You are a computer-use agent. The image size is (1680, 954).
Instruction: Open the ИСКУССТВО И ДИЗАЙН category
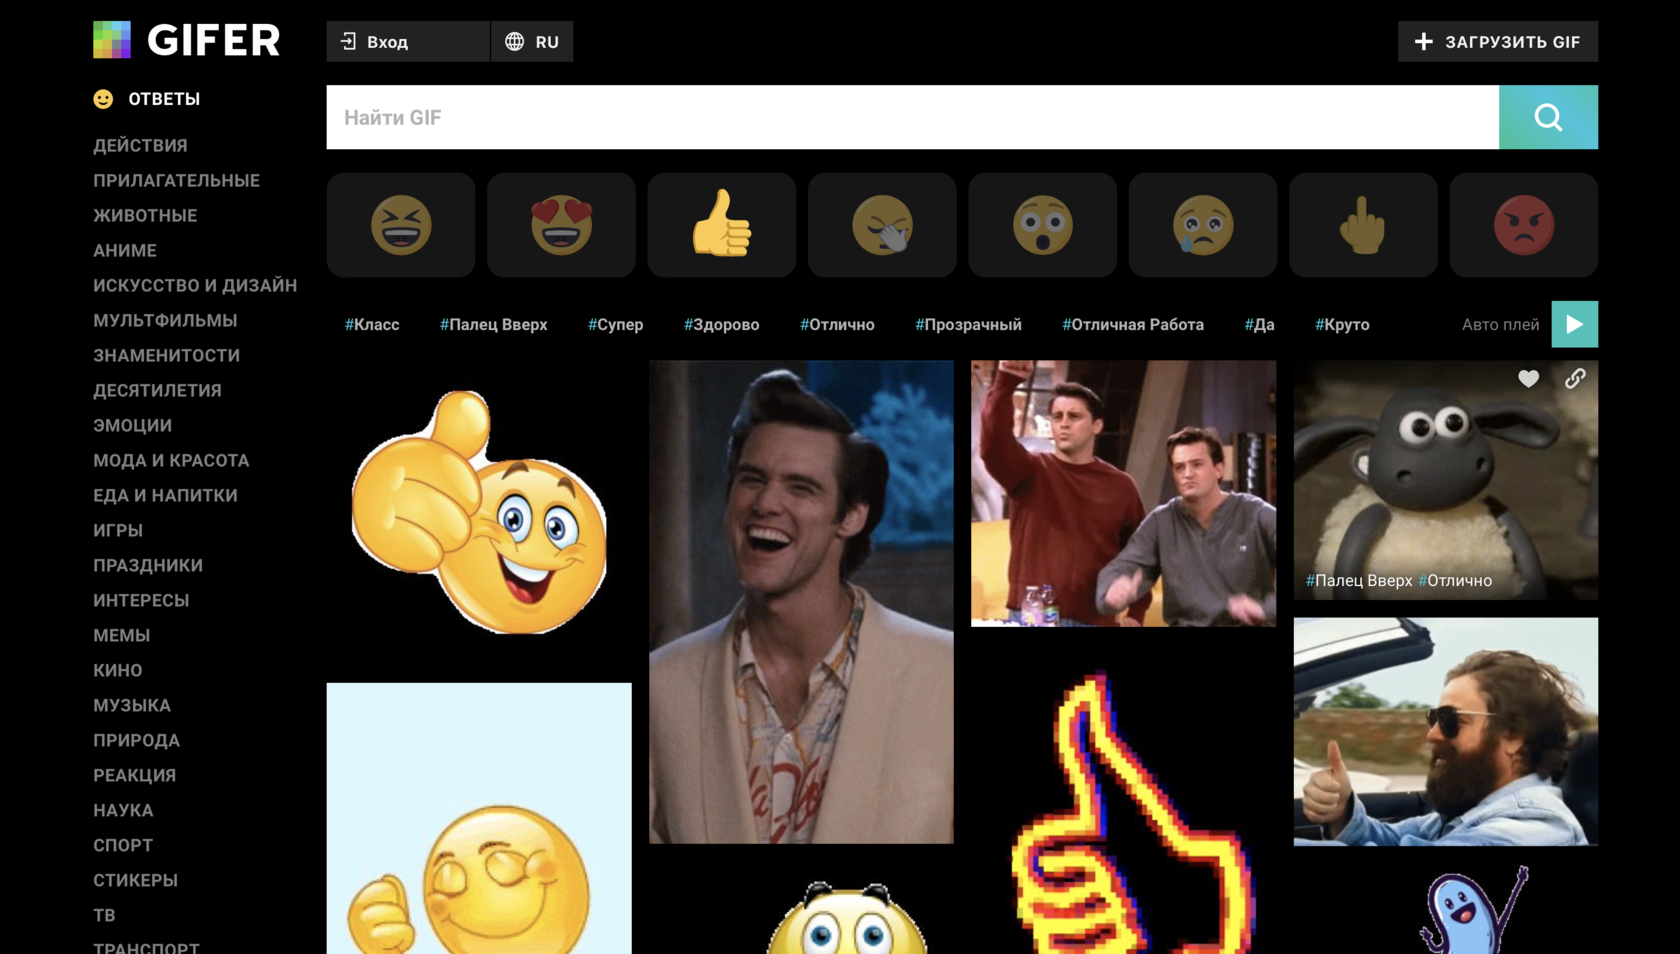coord(195,285)
